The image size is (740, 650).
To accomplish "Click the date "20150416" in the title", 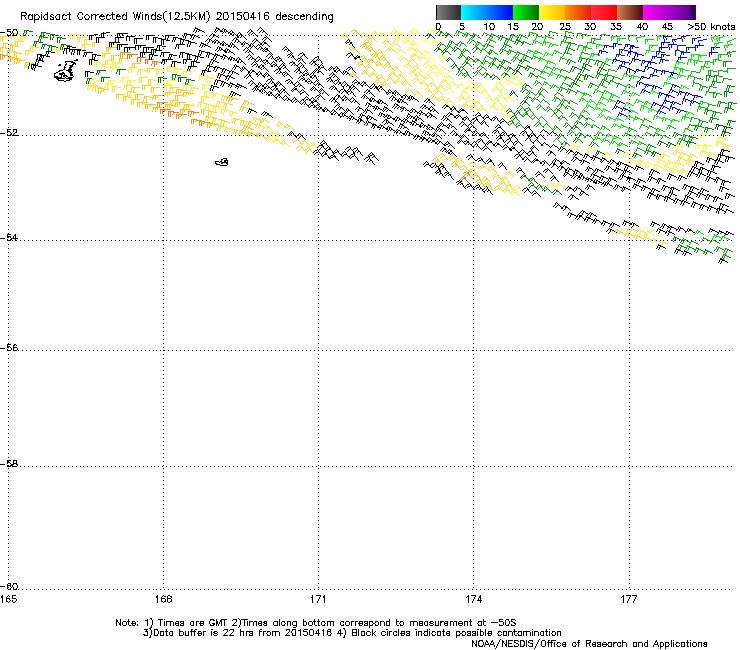I will (243, 17).
